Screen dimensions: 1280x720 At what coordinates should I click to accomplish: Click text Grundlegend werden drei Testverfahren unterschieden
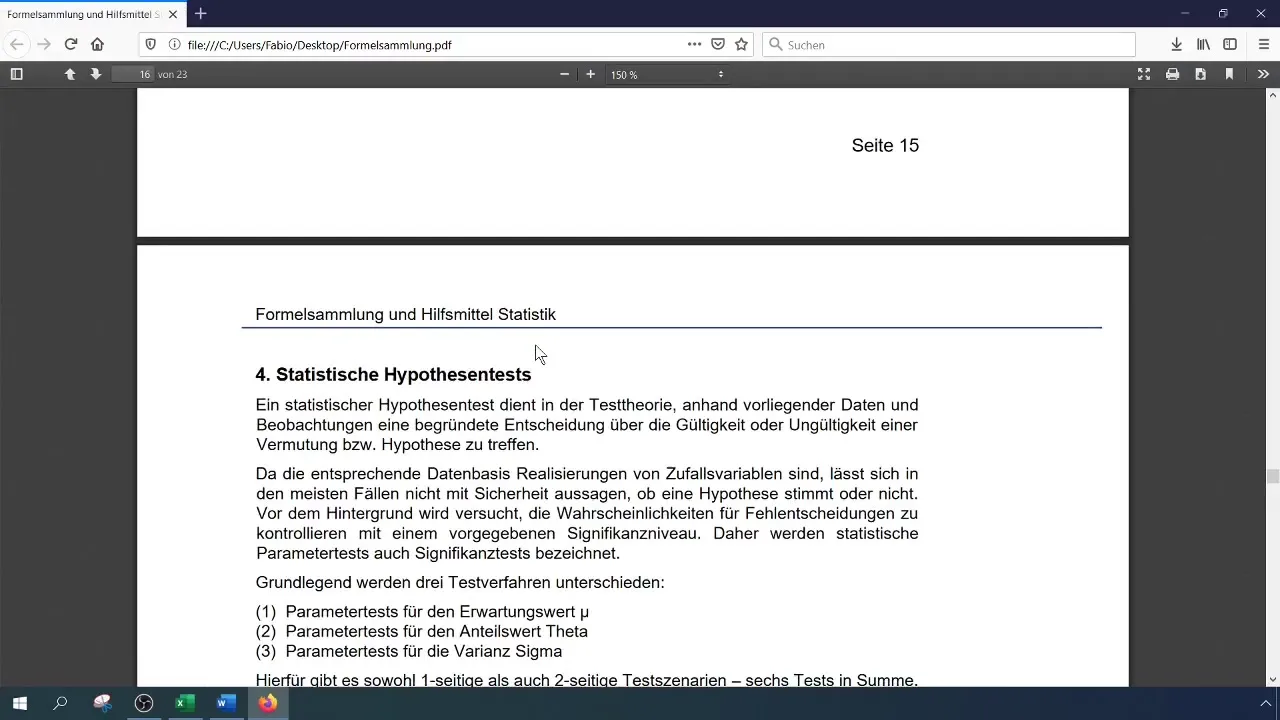pyautogui.click(x=460, y=583)
